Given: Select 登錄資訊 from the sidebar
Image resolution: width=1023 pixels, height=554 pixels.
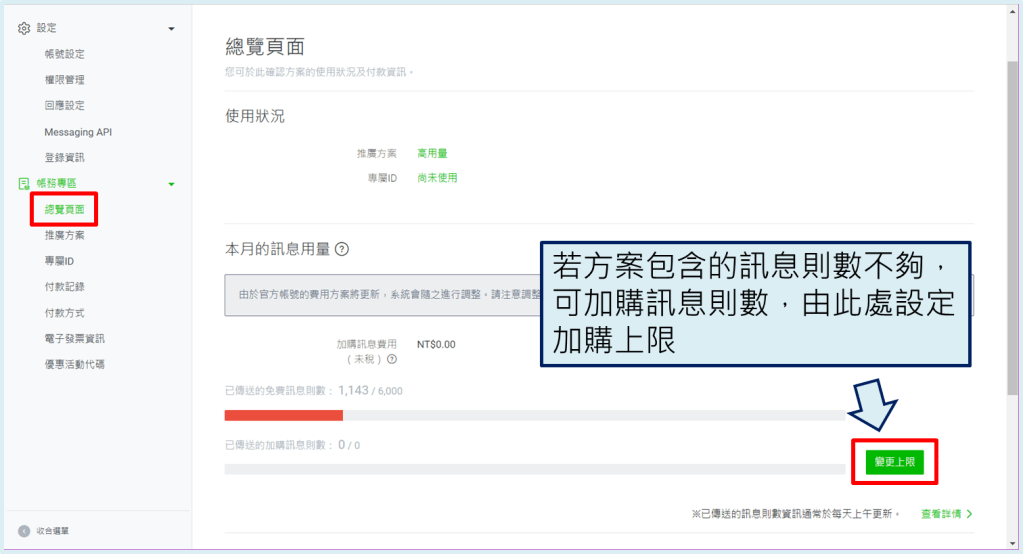Looking at the screenshot, I should tap(64, 158).
